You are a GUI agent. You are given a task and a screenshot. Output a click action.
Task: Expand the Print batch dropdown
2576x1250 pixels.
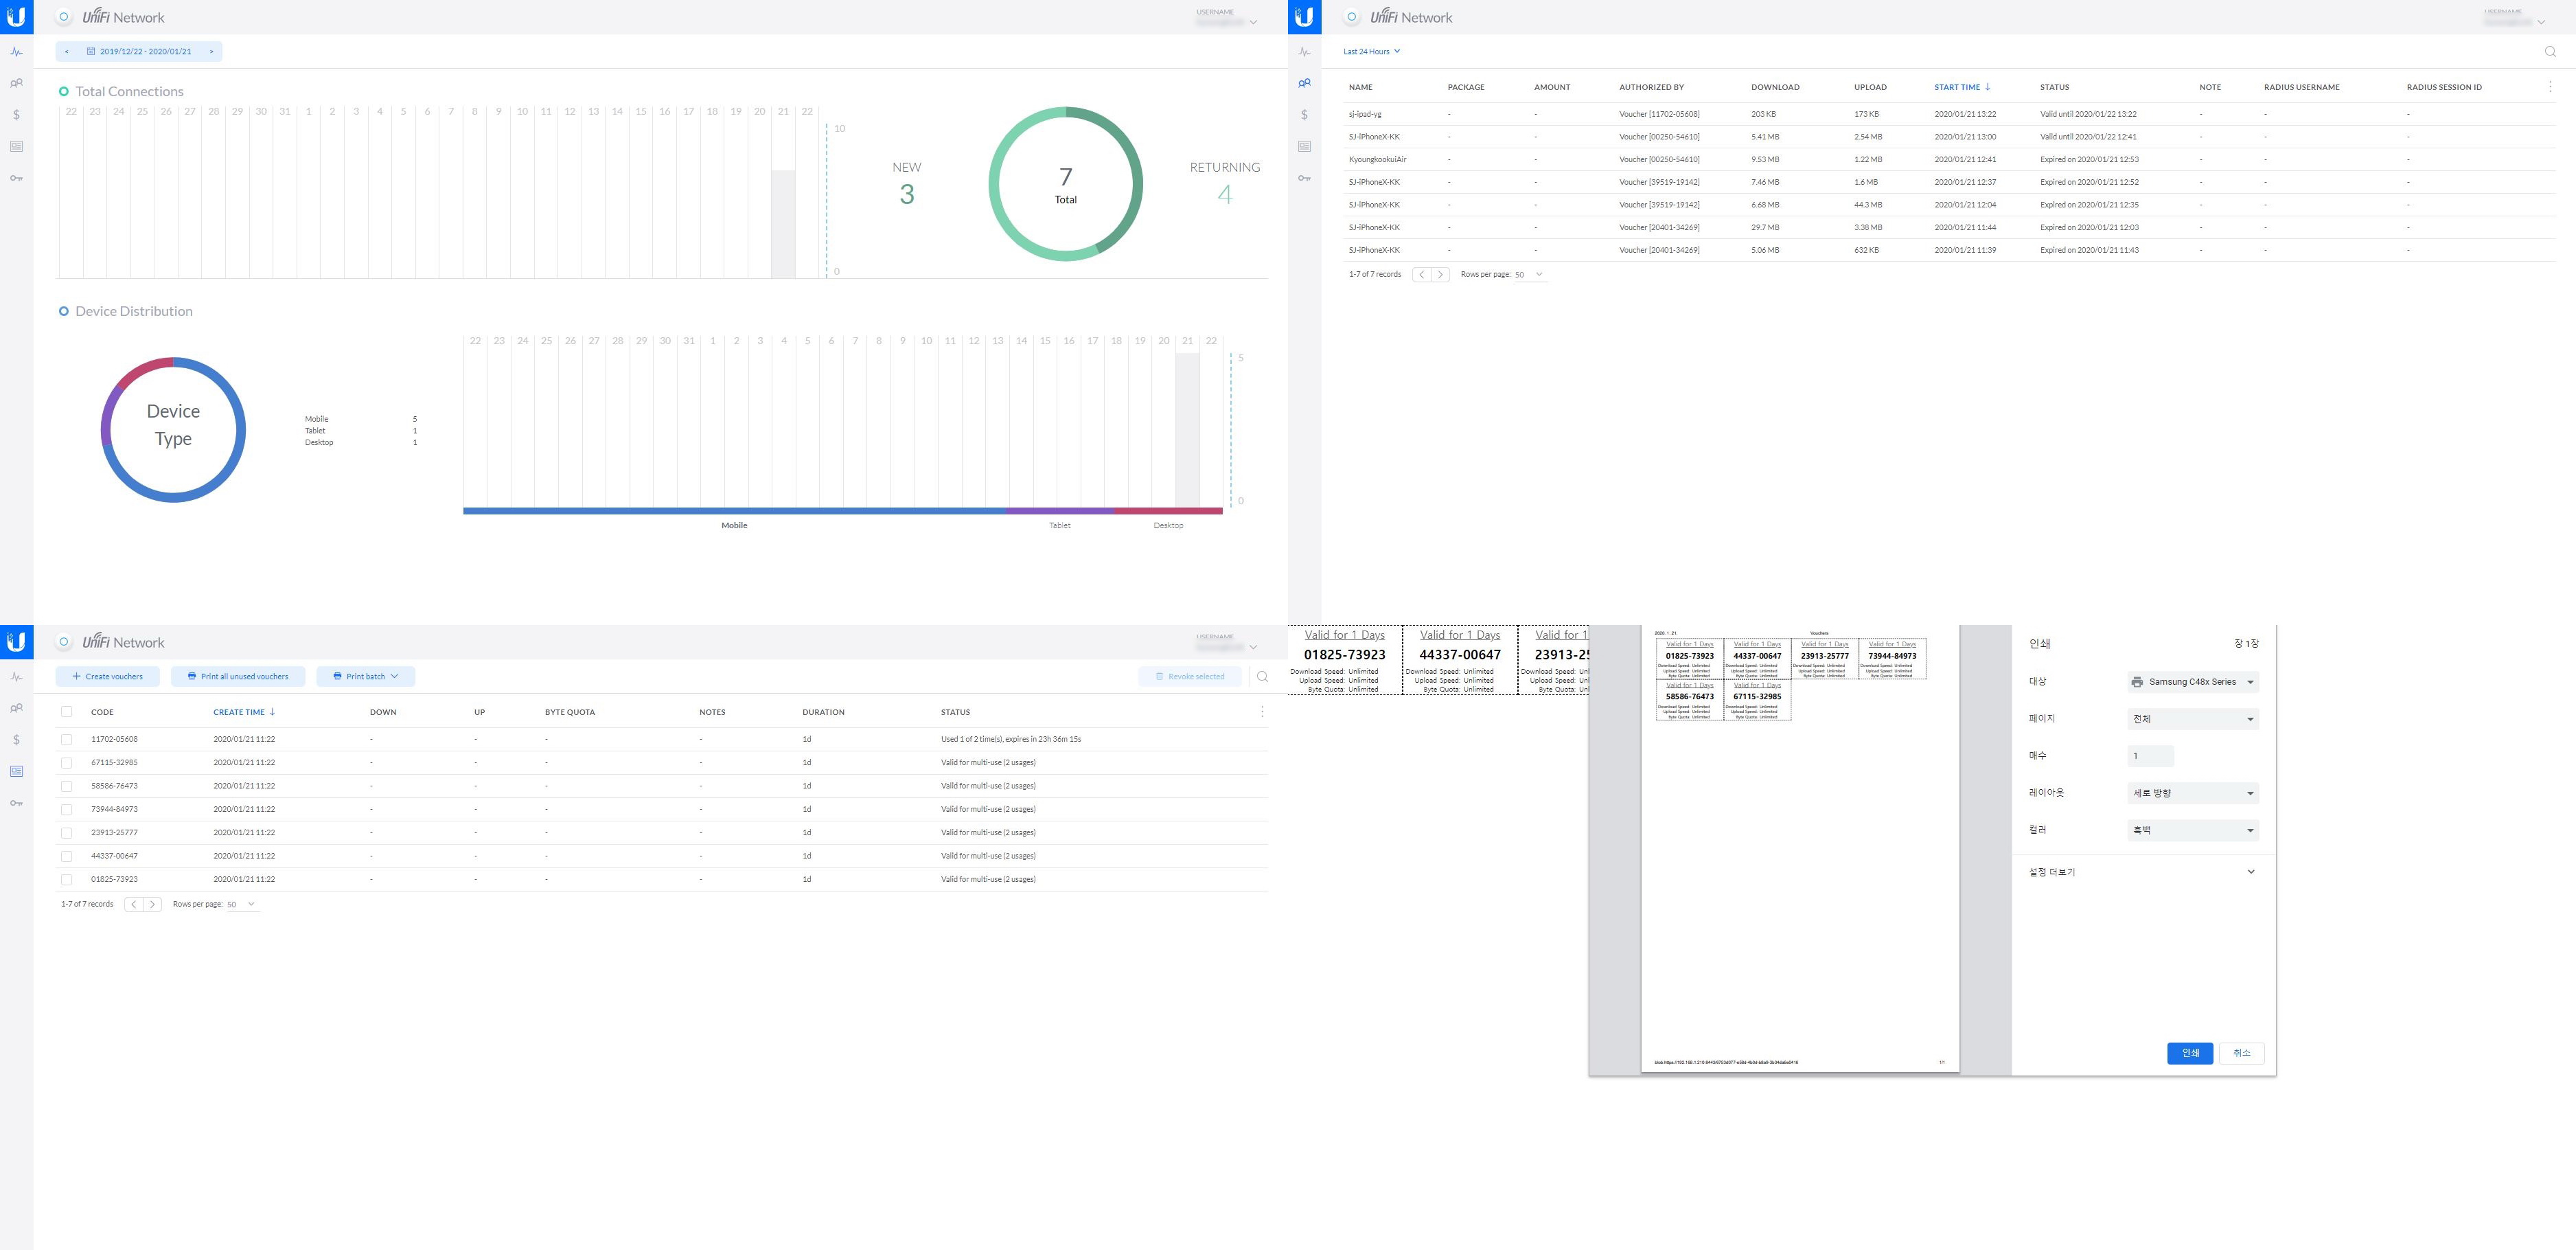pos(366,677)
